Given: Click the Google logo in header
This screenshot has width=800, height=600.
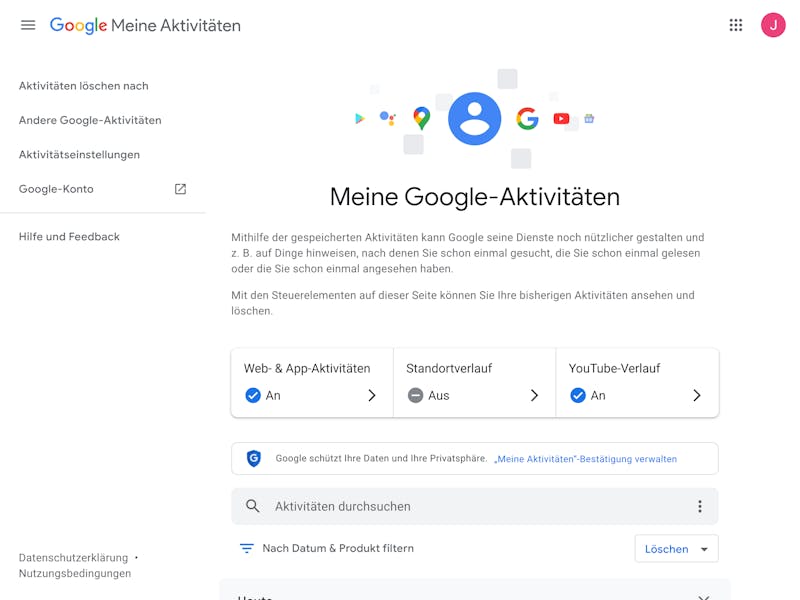Looking at the screenshot, I should coord(78,26).
